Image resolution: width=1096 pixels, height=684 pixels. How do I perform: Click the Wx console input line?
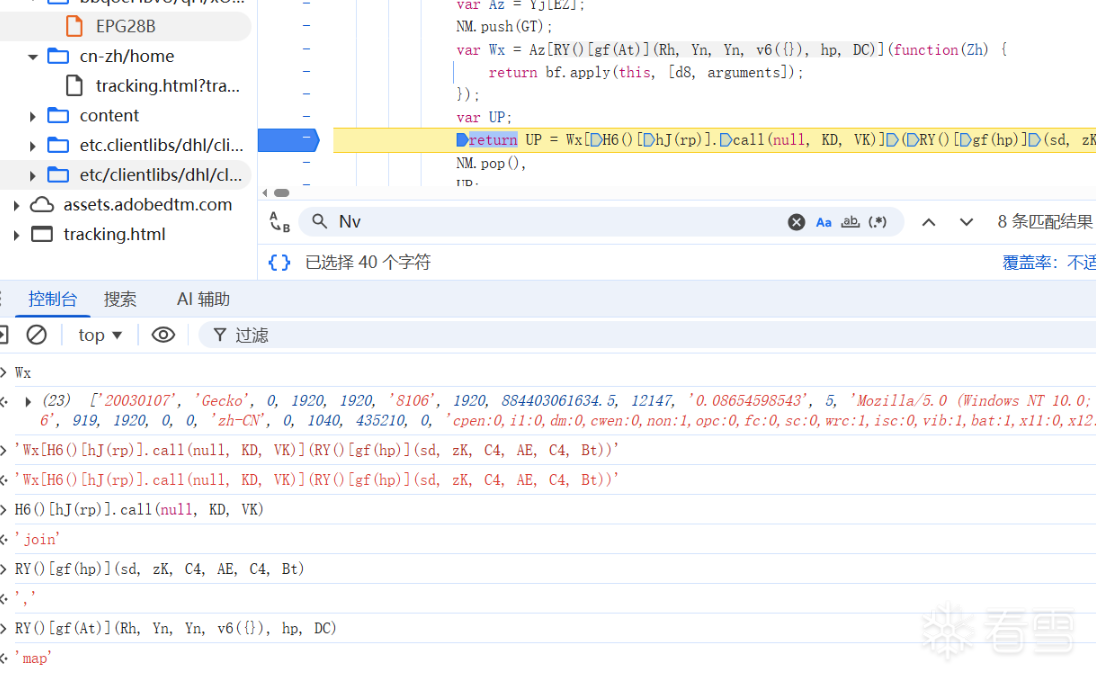tap(23, 372)
